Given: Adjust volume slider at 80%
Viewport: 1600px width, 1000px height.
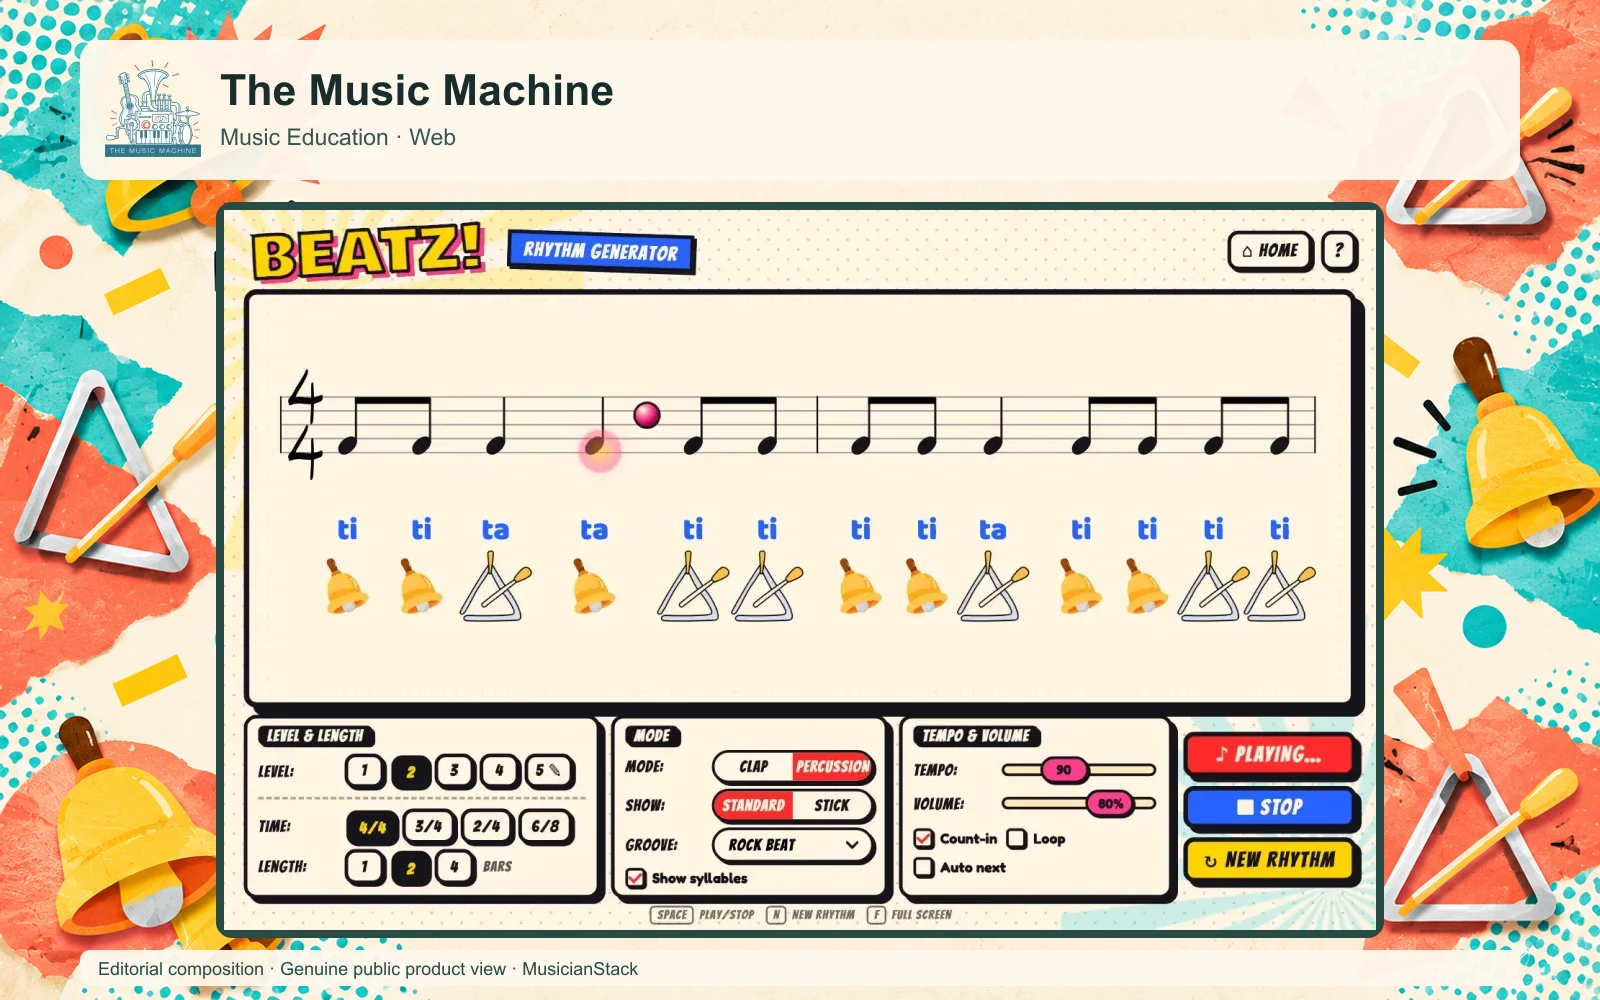Looking at the screenshot, I should click(1110, 803).
